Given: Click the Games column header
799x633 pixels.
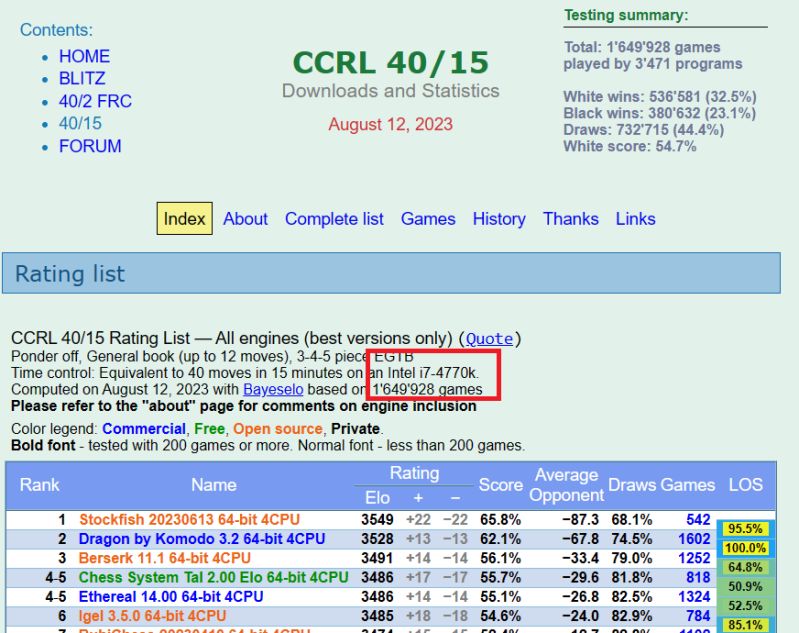Looking at the screenshot, I should coord(687,485).
